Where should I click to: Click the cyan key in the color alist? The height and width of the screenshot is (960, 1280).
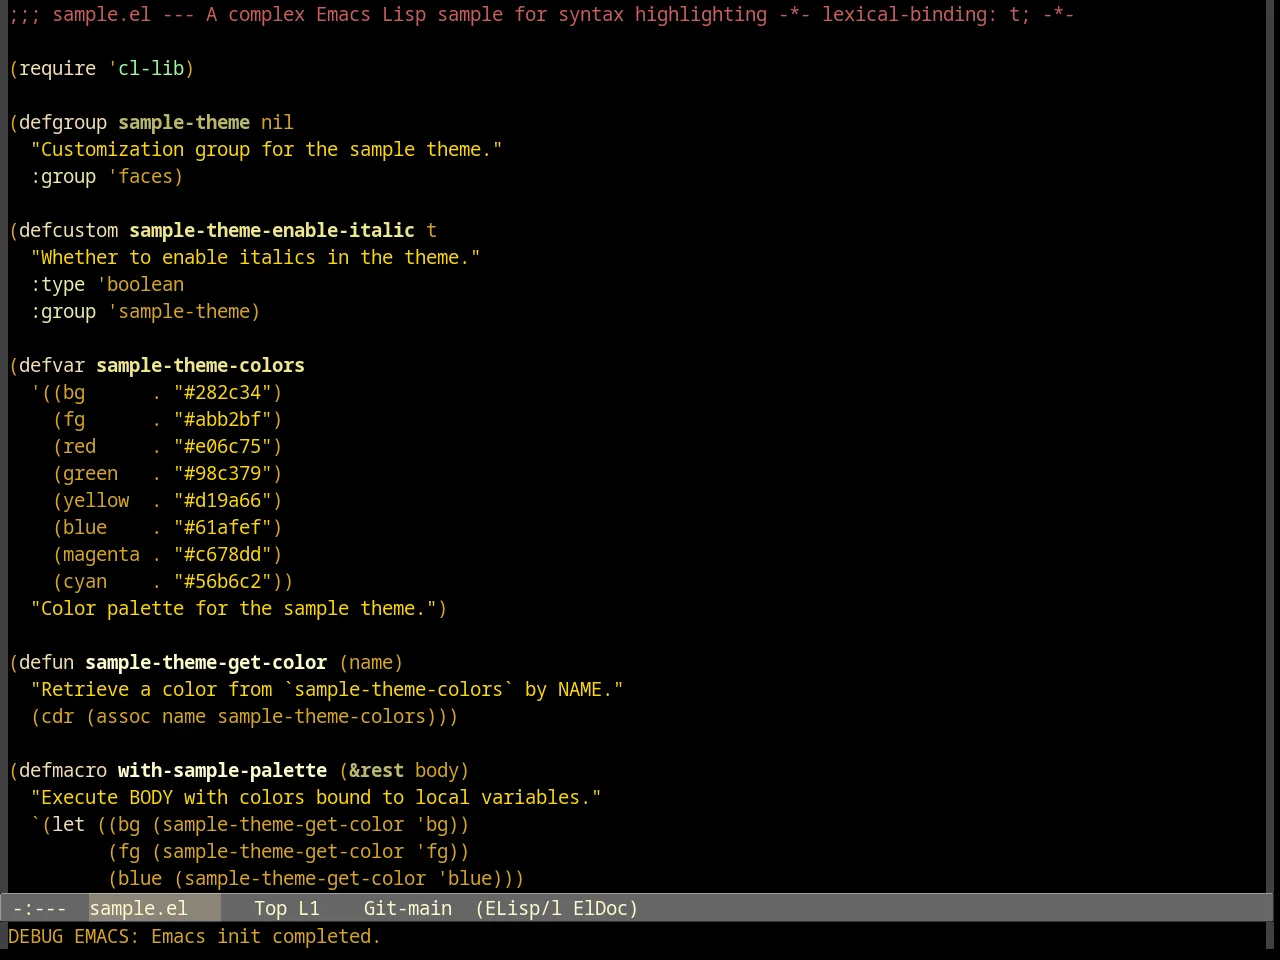pyautogui.click(x=85, y=581)
